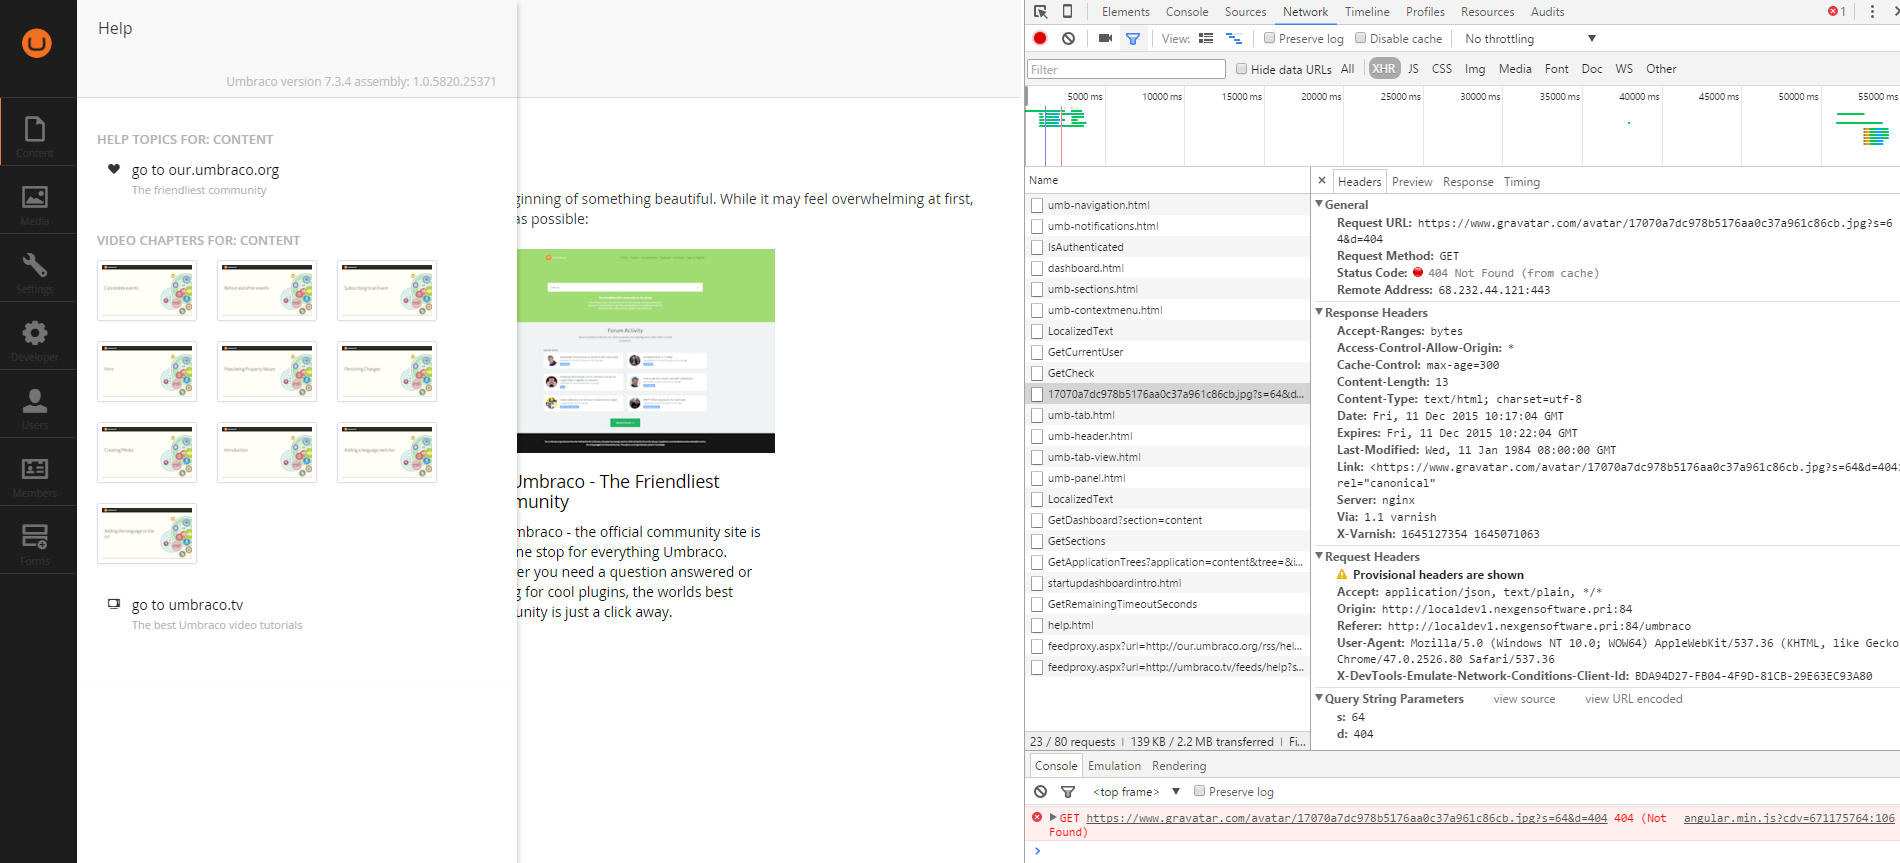Collapse the Response Headers section
1900x863 pixels.
(1319, 312)
